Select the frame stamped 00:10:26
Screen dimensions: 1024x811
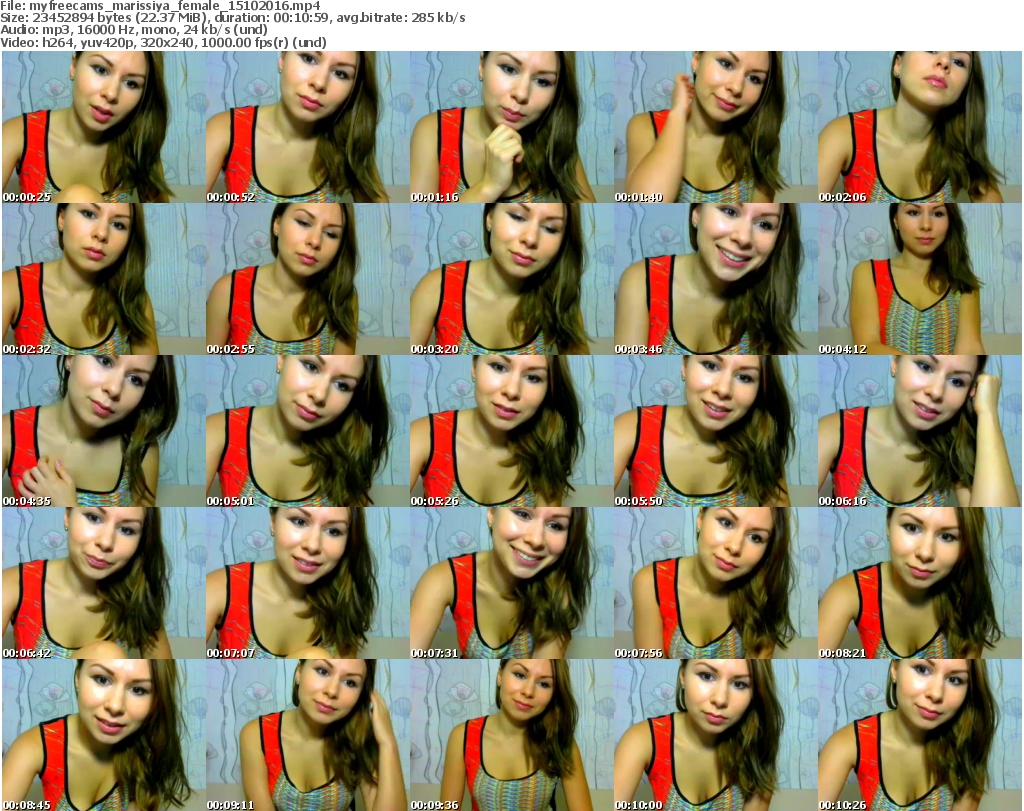click(x=920, y=735)
